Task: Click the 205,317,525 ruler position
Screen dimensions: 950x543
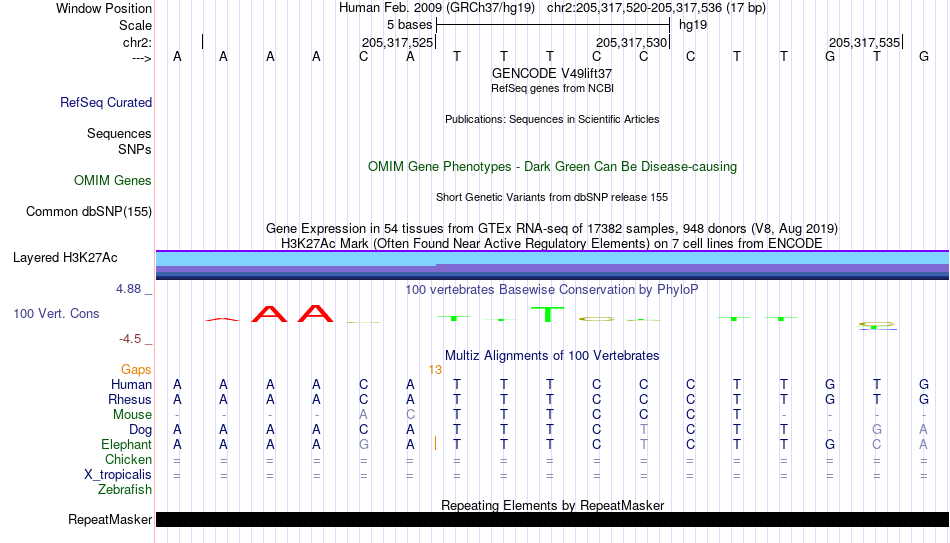Action: pos(397,42)
